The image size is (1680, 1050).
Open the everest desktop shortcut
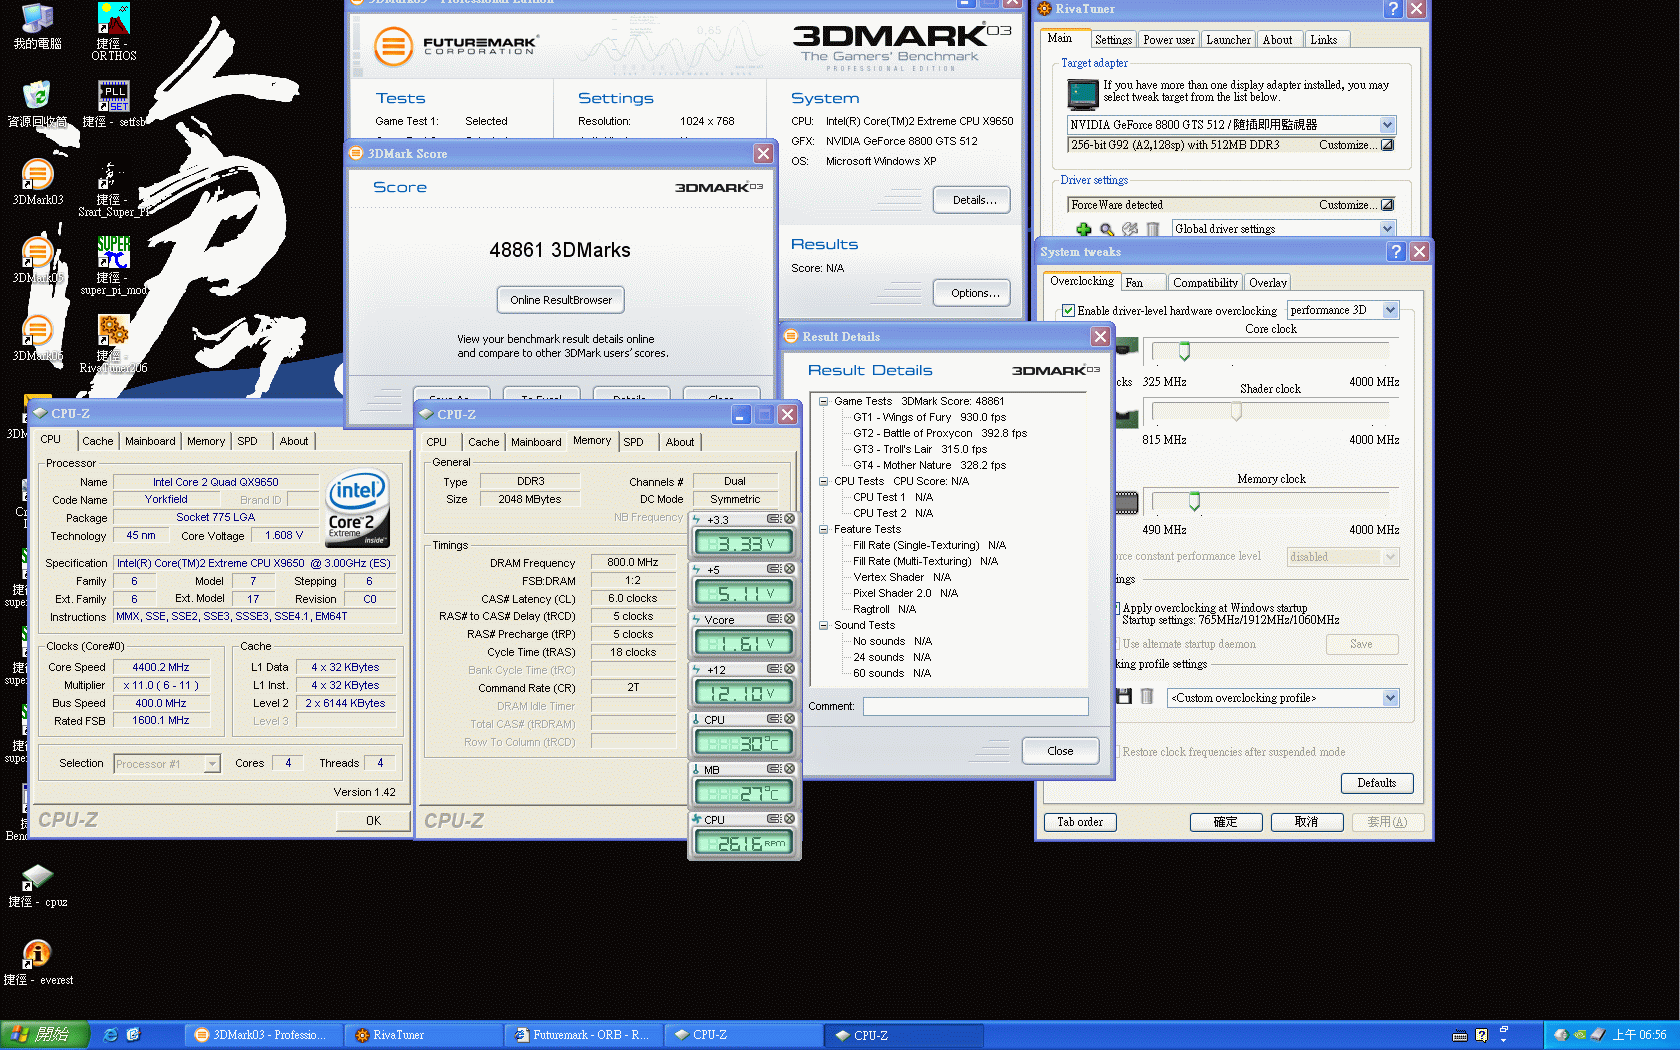point(37,962)
